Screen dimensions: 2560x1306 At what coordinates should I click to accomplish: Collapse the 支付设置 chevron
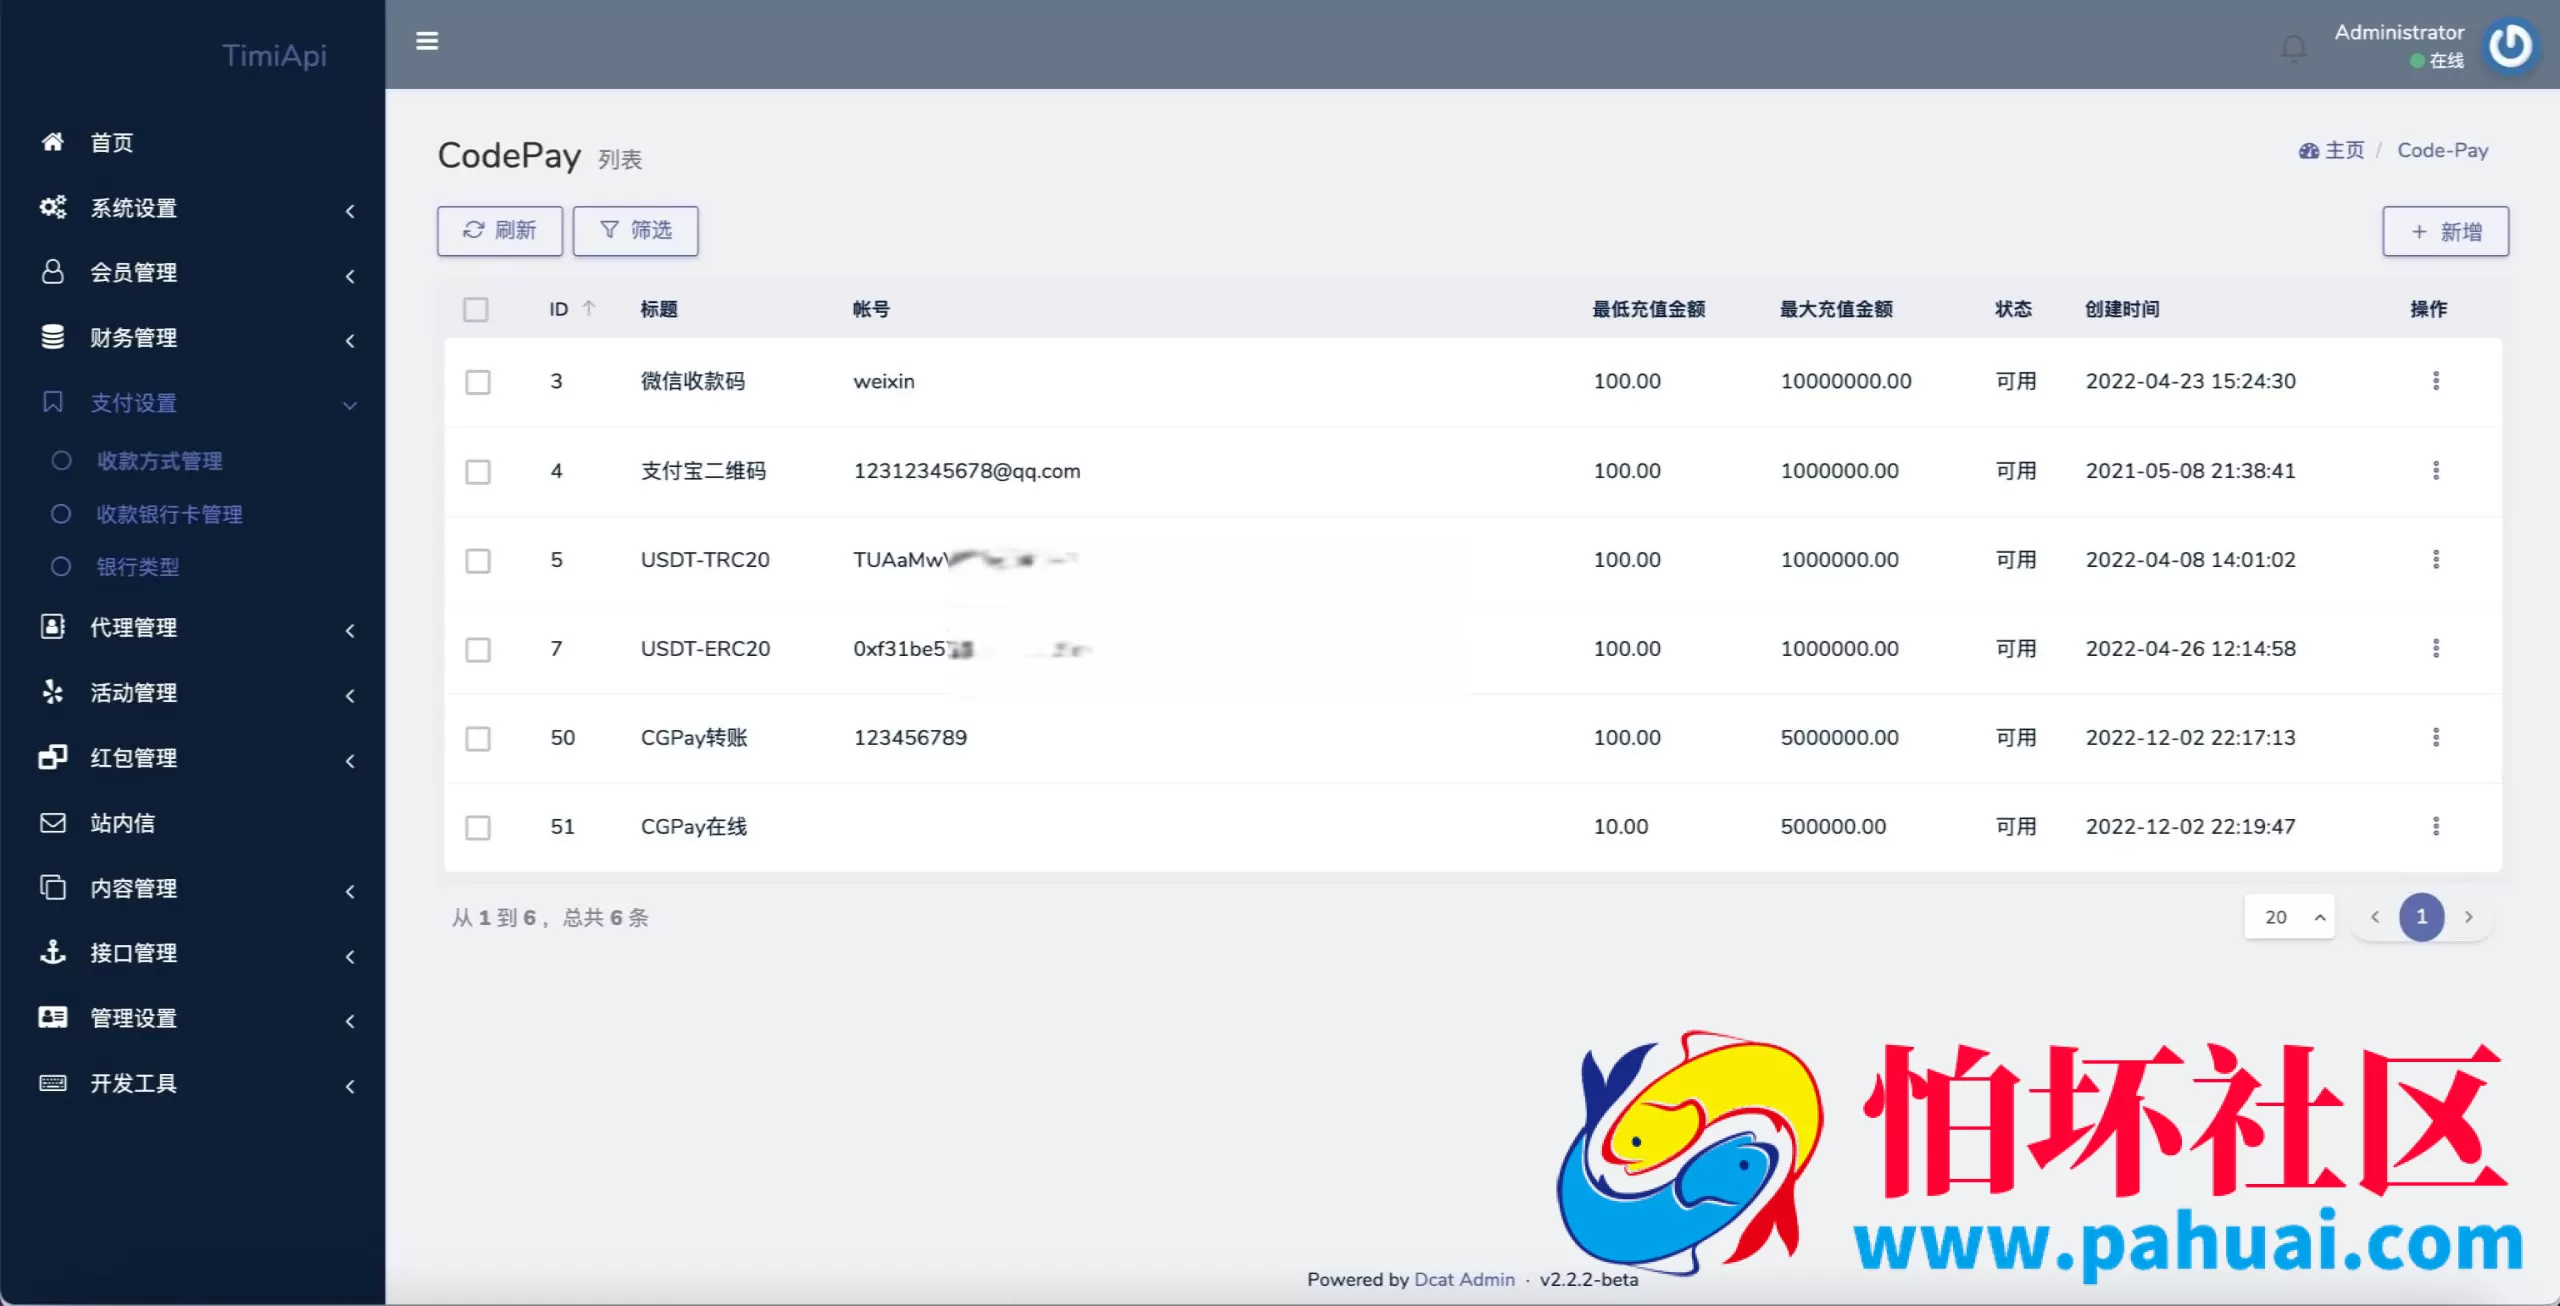click(350, 405)
